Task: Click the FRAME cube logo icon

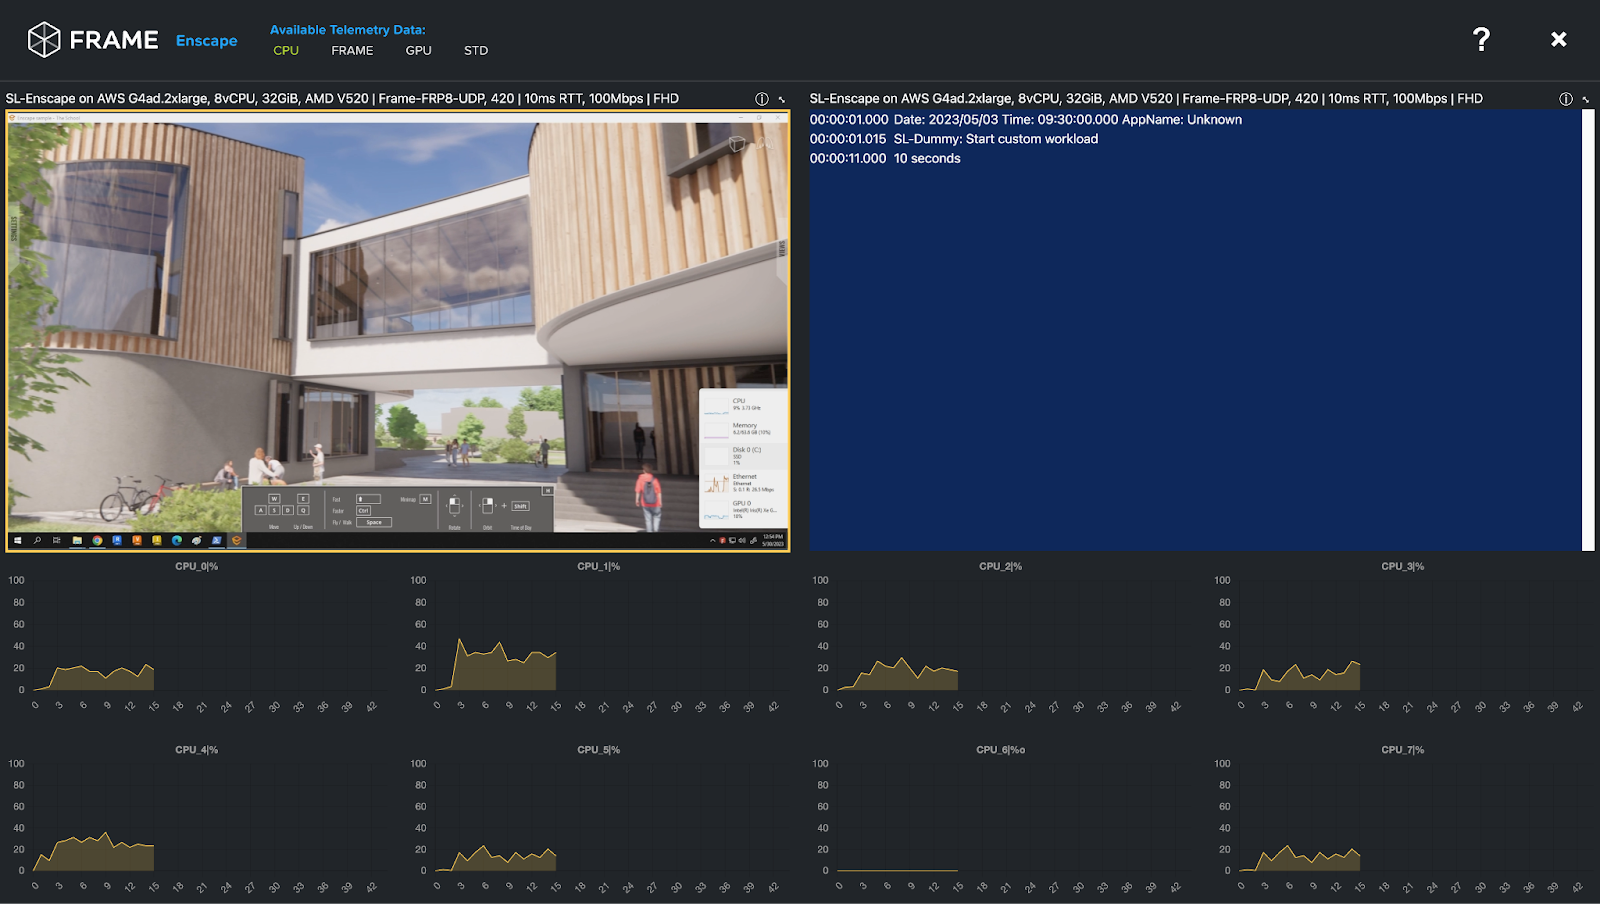Action: coord(44,40)
